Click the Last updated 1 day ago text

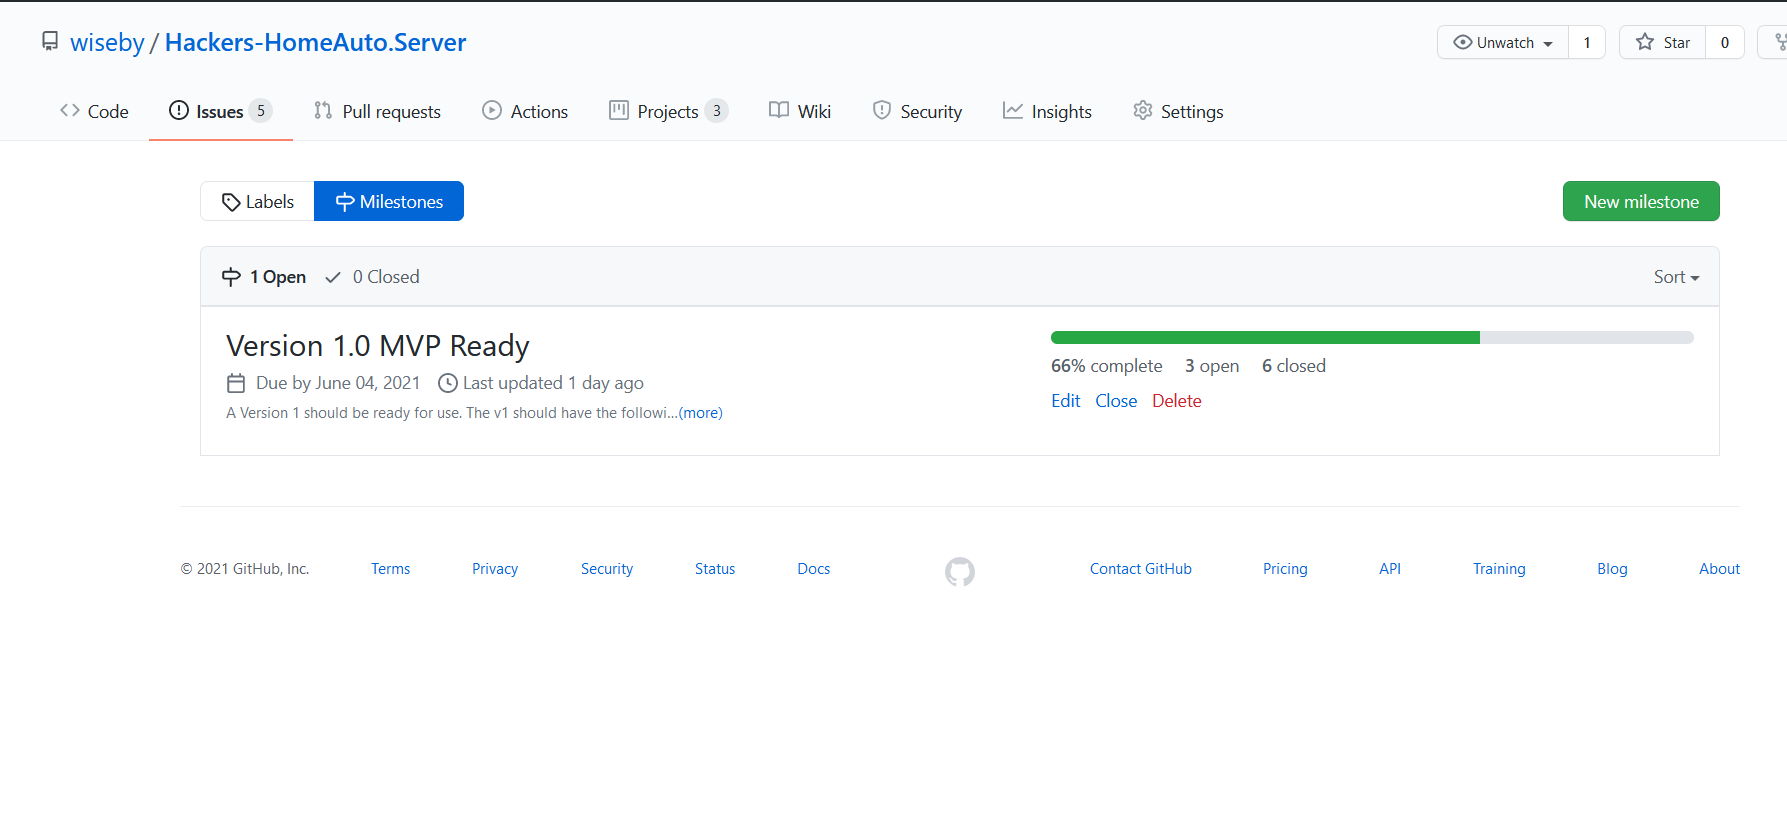point(553,383)
